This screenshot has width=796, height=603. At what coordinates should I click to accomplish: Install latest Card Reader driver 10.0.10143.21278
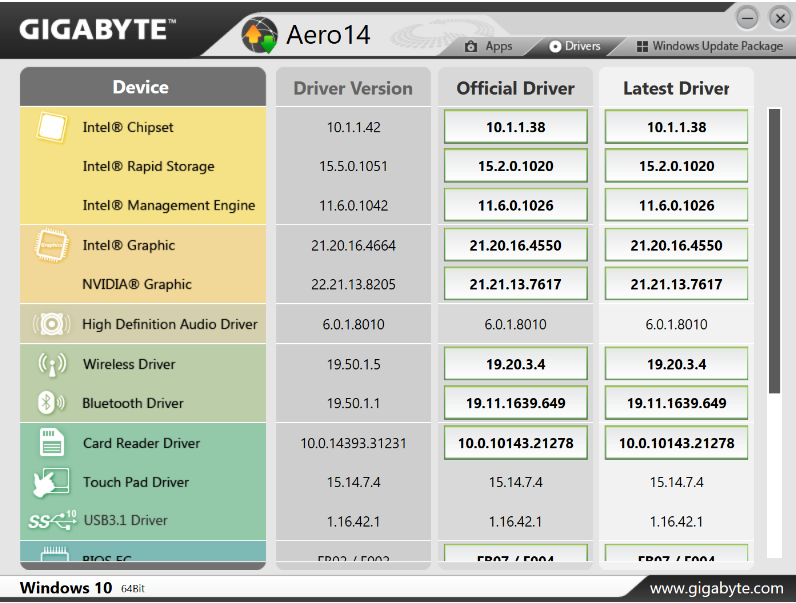click(x=676, y=443)
